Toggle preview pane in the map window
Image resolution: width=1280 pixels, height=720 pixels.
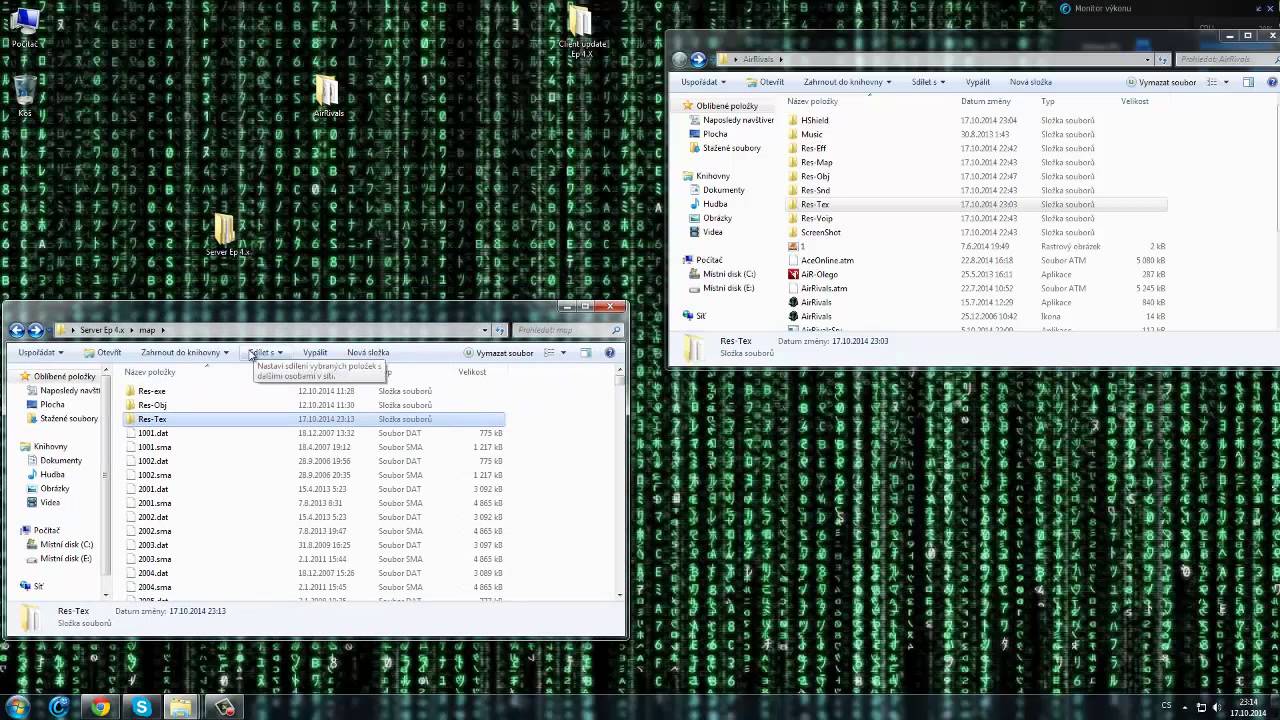pos(585,352)
